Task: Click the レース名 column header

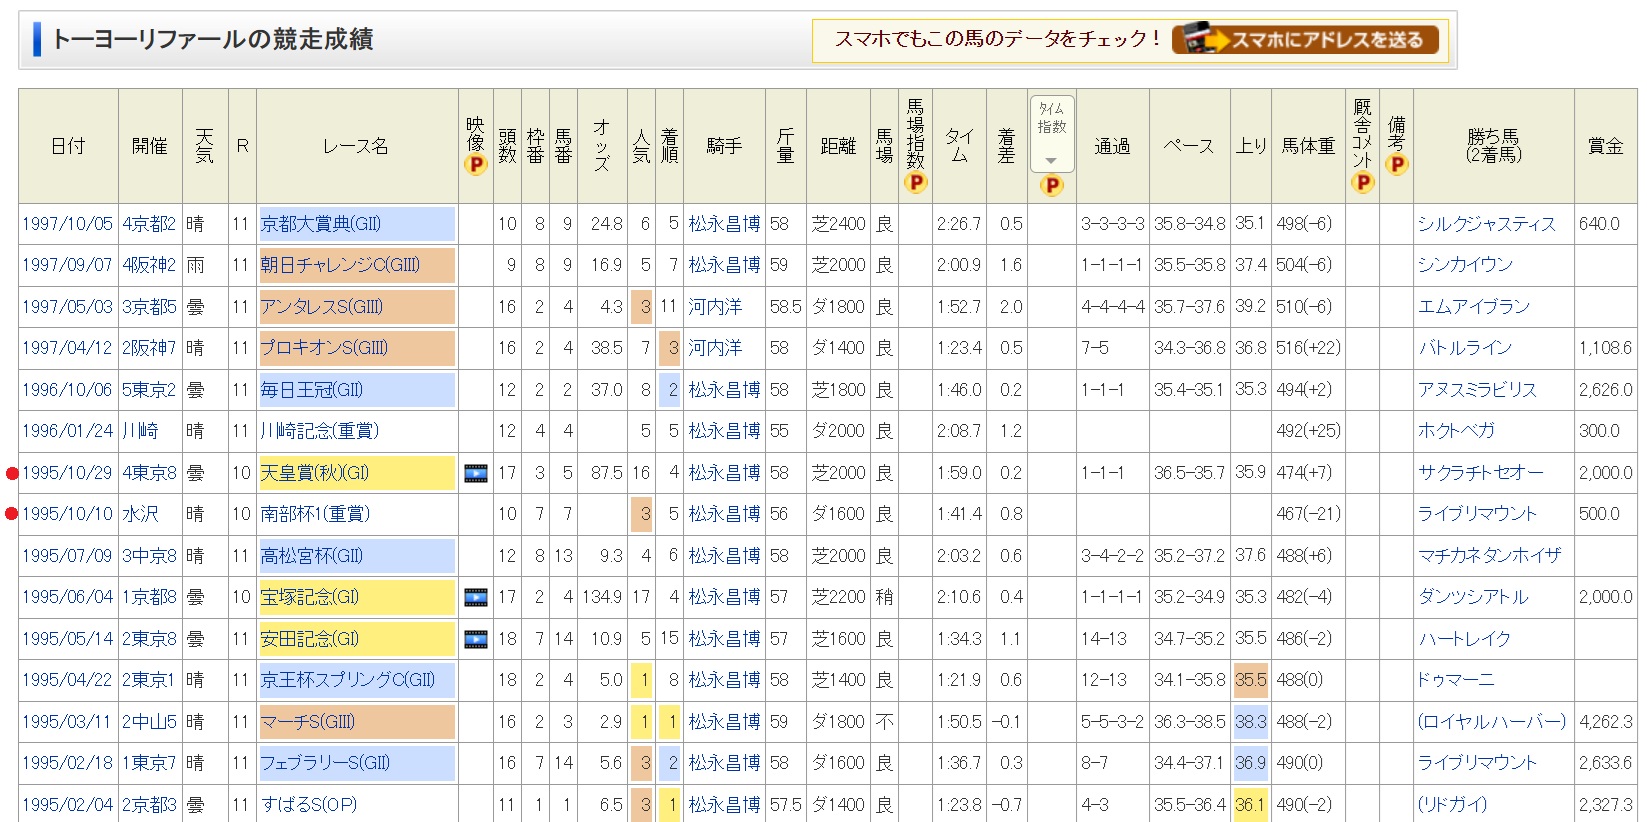Action: tap(356, 146)
